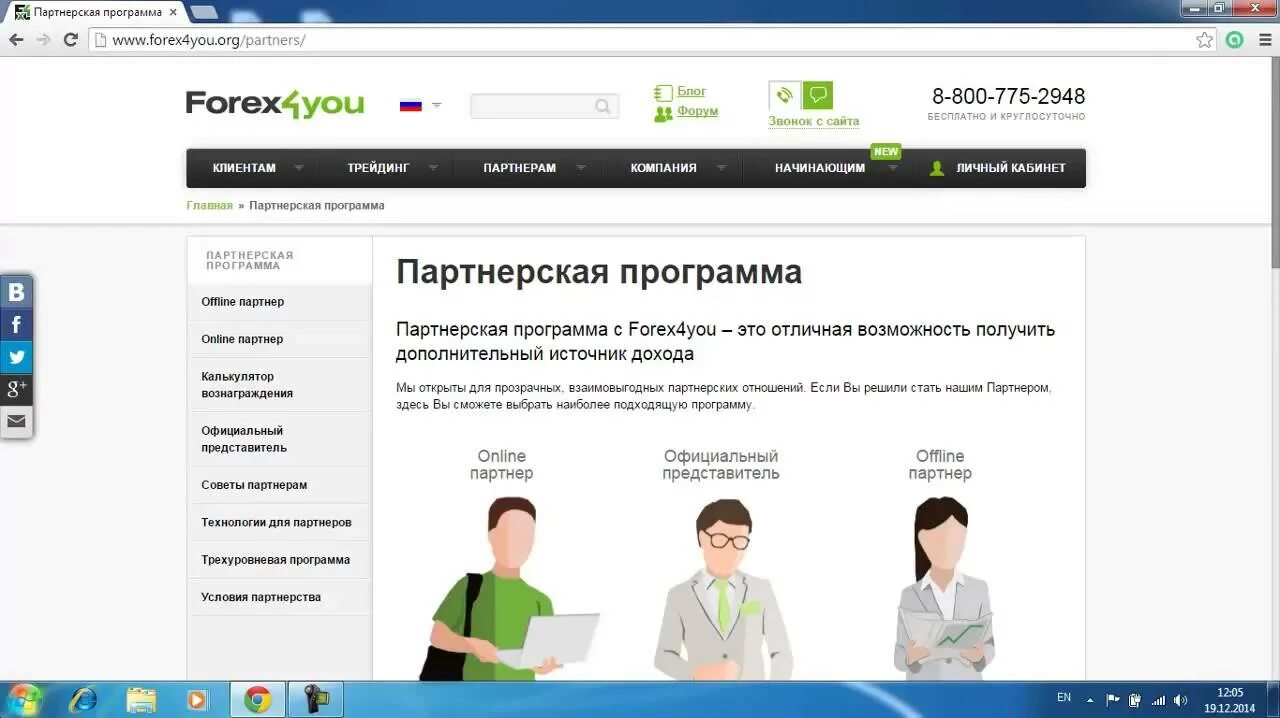Open the Chrome menu icon
This screenshot has height=718, width=1280.
tap(1264, 40)
